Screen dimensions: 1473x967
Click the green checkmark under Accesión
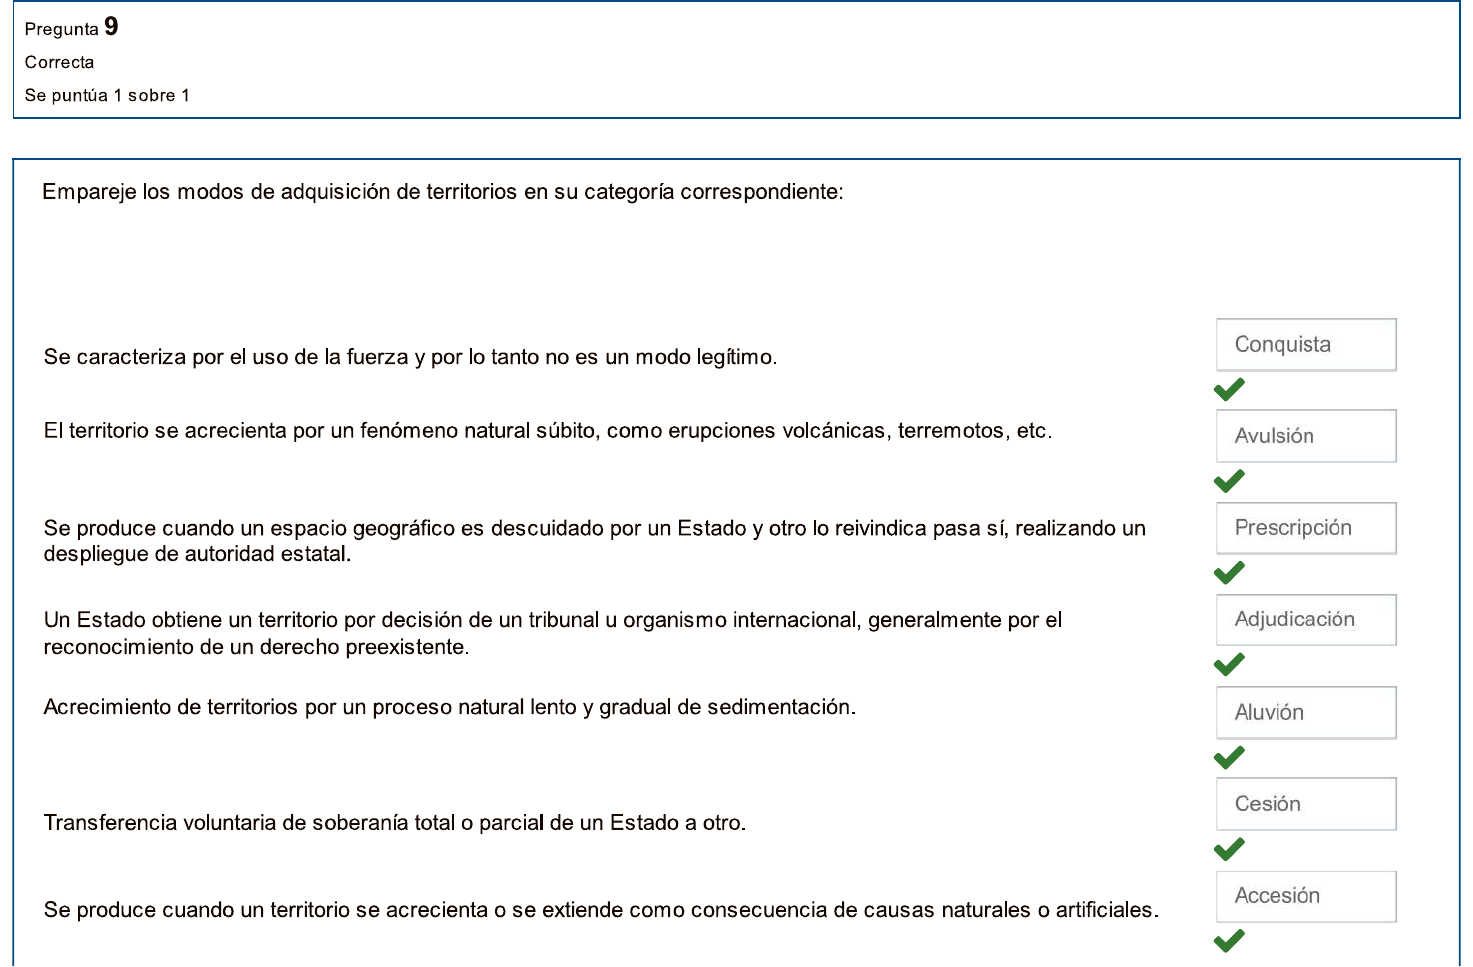(1229, 941)
